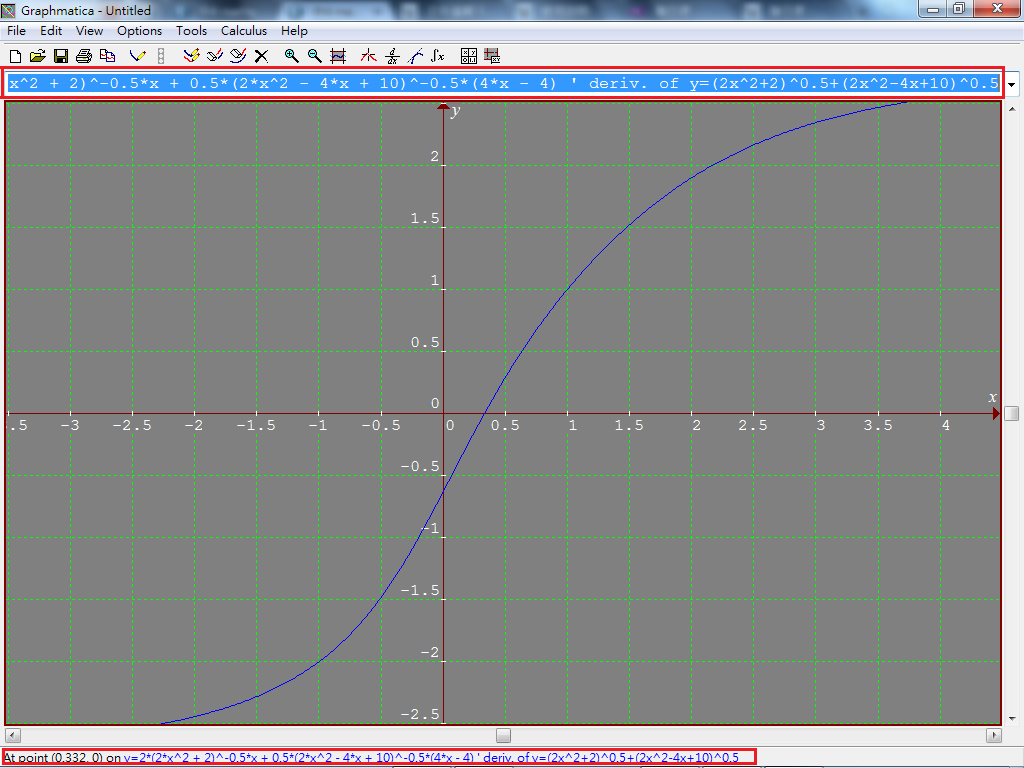This screenshot has width=1024, height=768.
Task: Click the Zoom In magnifier icon
Action: coord(291,56)
